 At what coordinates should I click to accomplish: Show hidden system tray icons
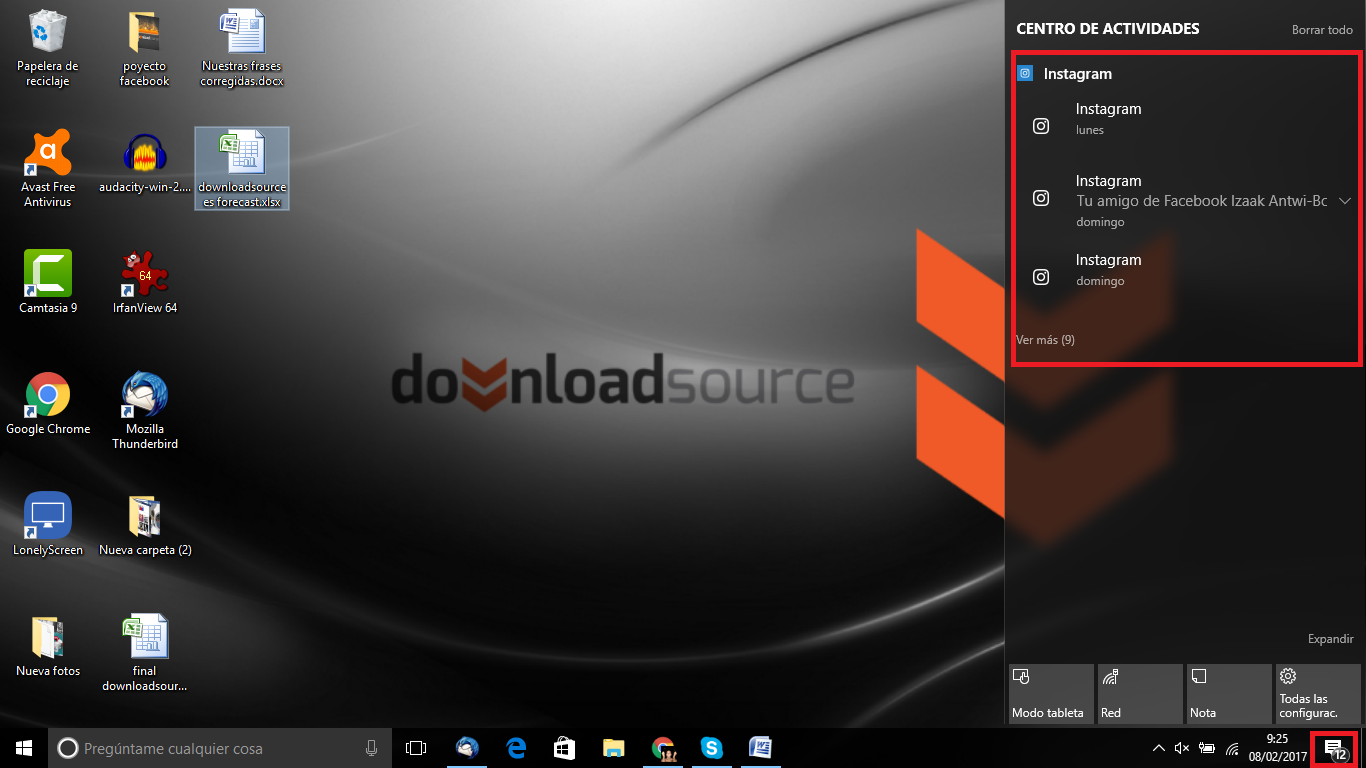(x=1158, y=748)
